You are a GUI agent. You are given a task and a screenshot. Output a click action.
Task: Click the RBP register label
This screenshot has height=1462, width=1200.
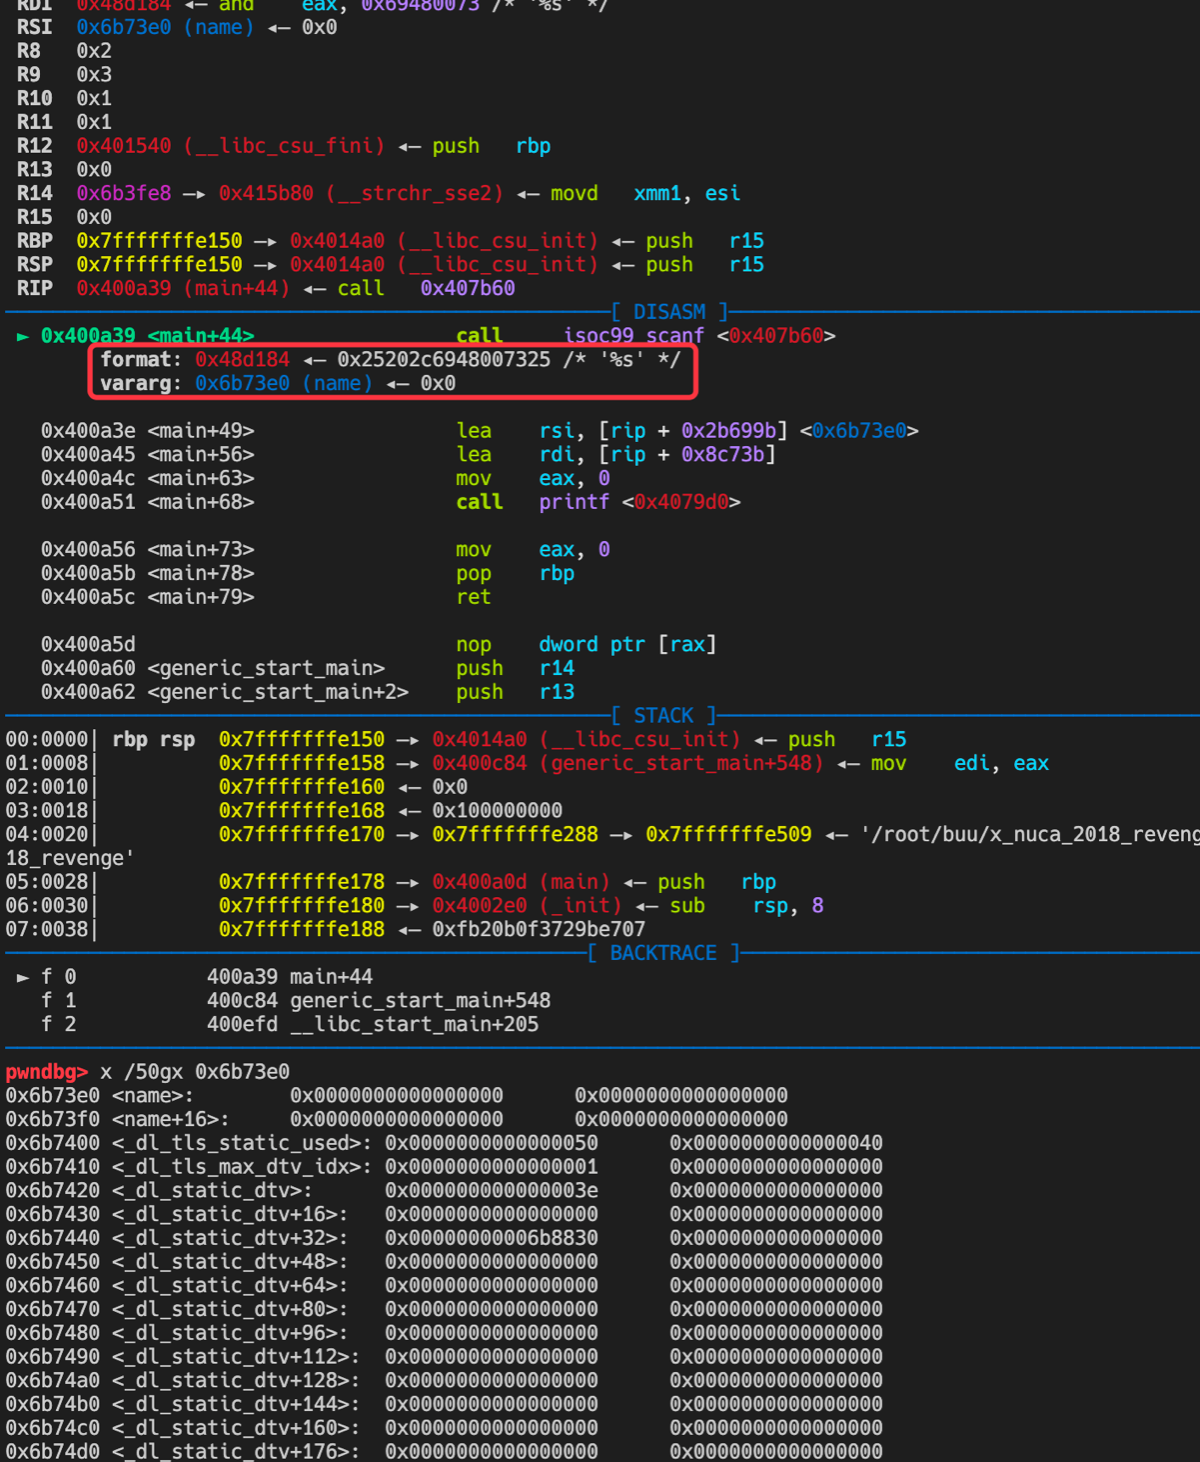point(34,241)
